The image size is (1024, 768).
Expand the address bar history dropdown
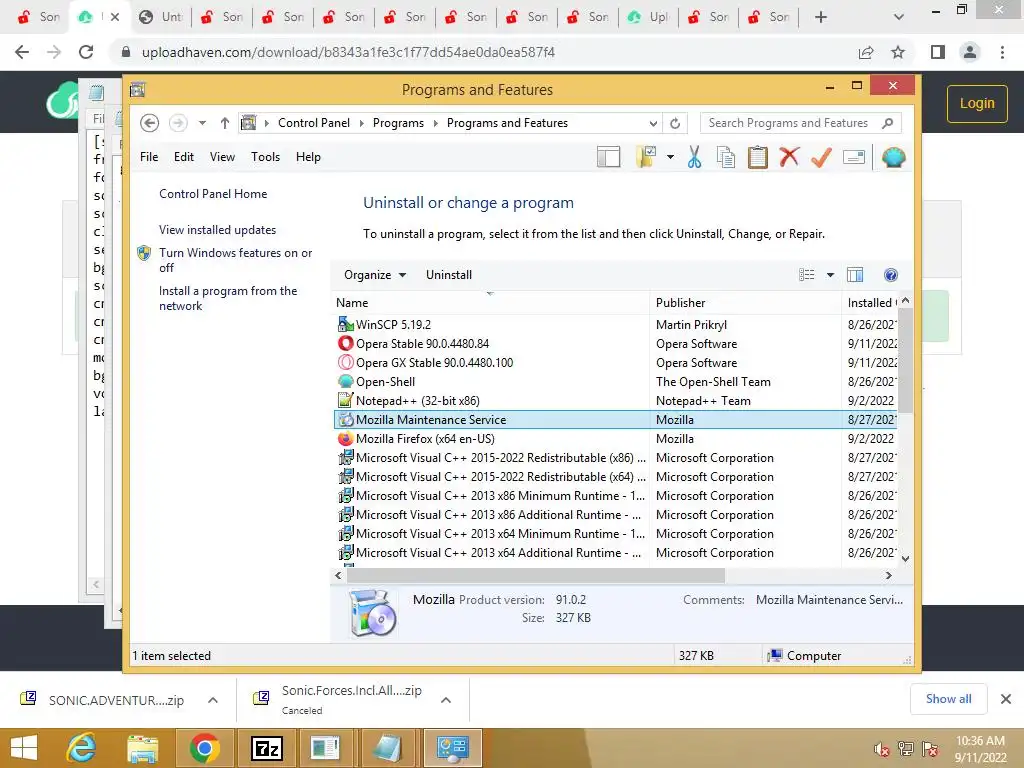(x=653, y=123)
